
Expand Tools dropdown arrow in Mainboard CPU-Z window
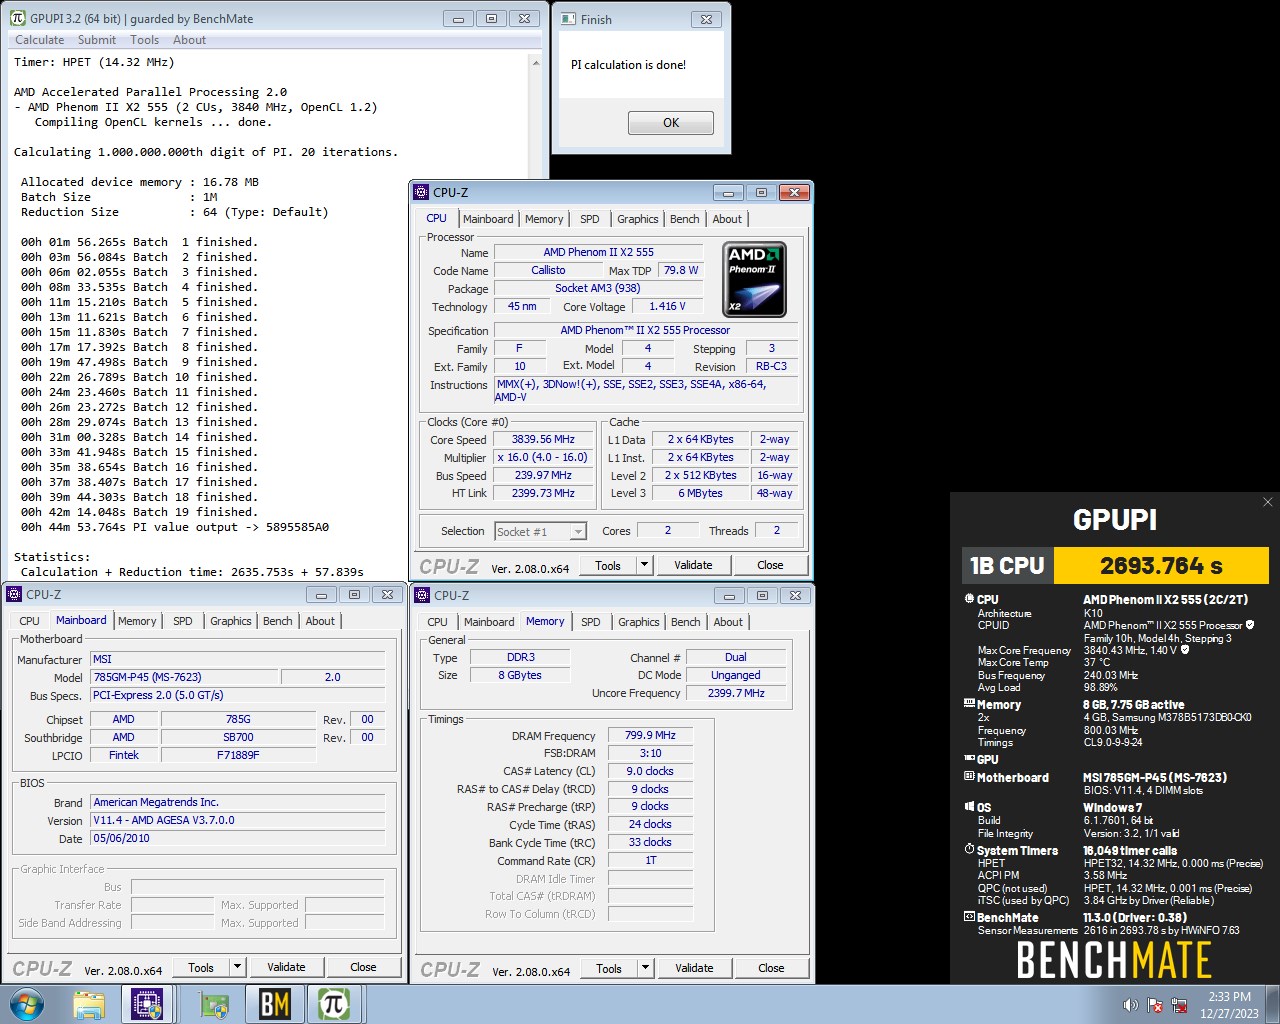[238, 967]
